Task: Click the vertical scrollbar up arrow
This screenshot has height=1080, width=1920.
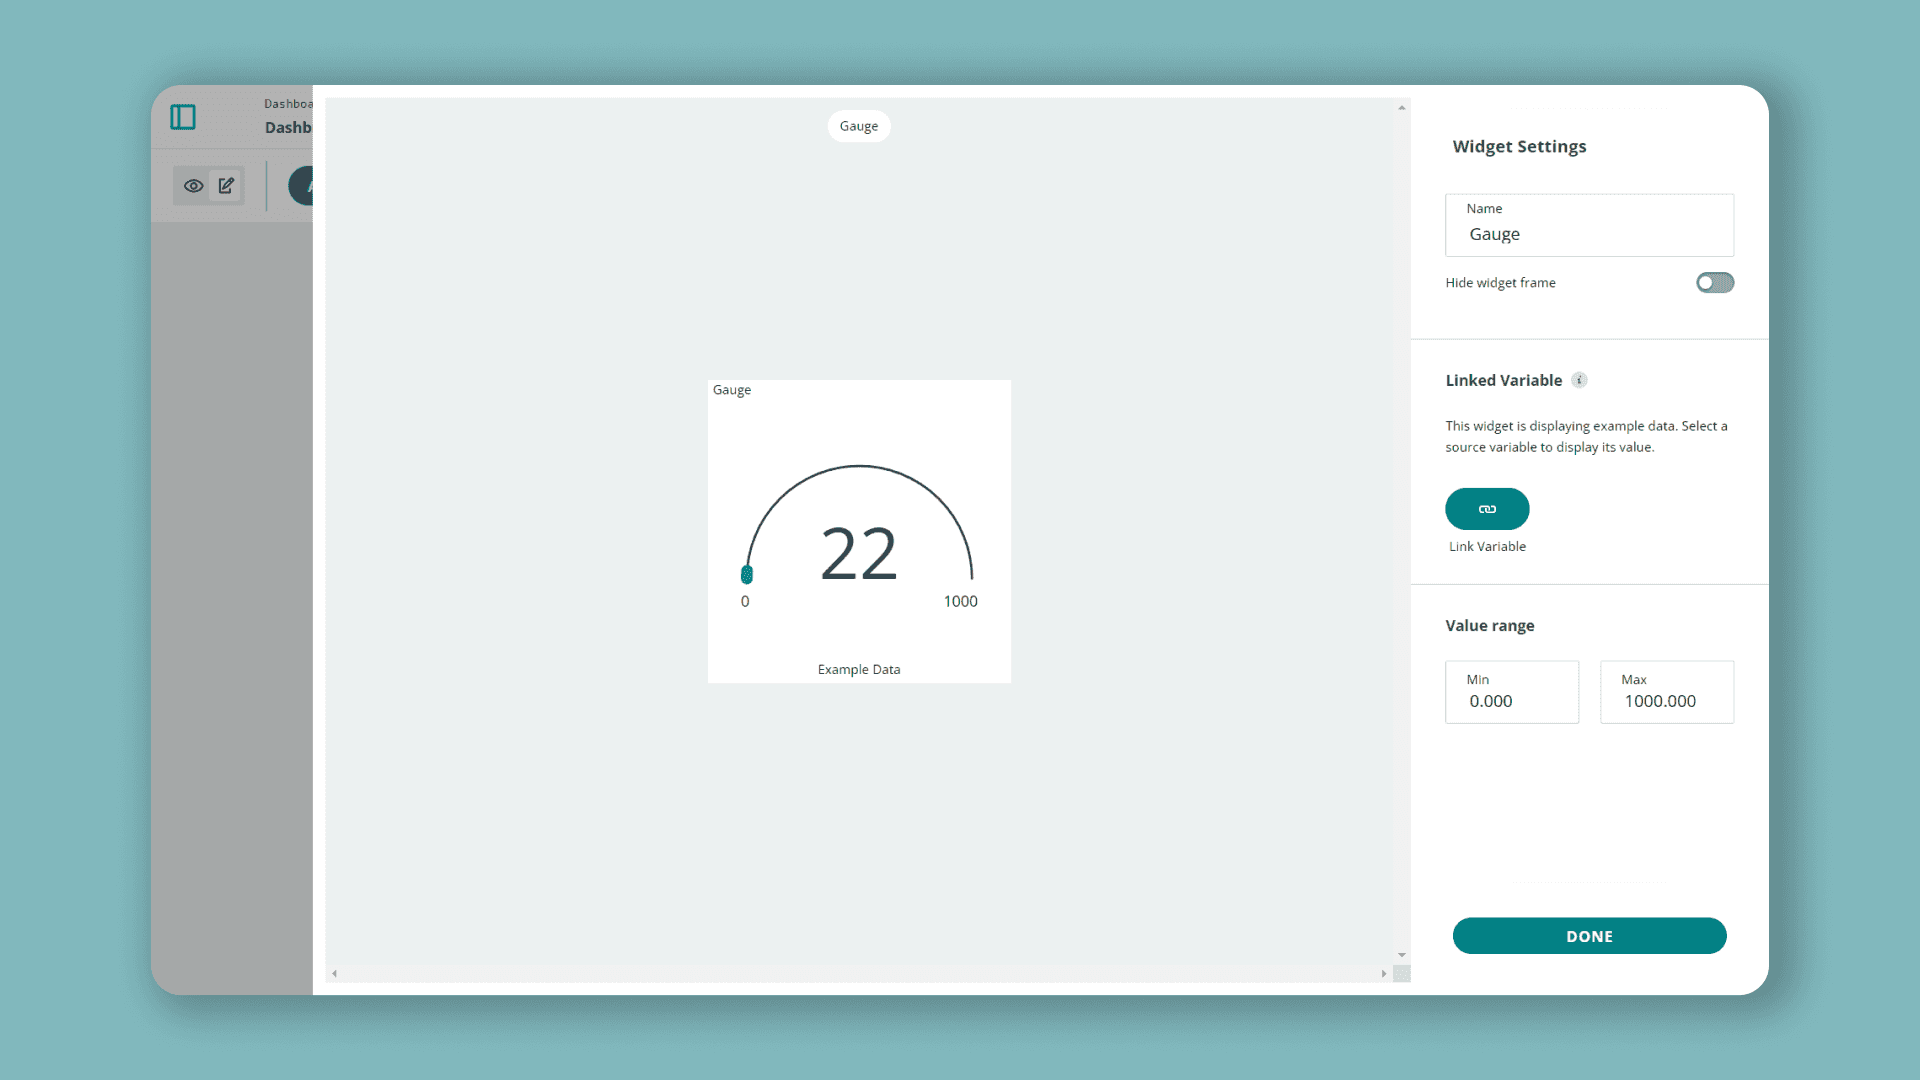Action: click(x=1402, y=108)
